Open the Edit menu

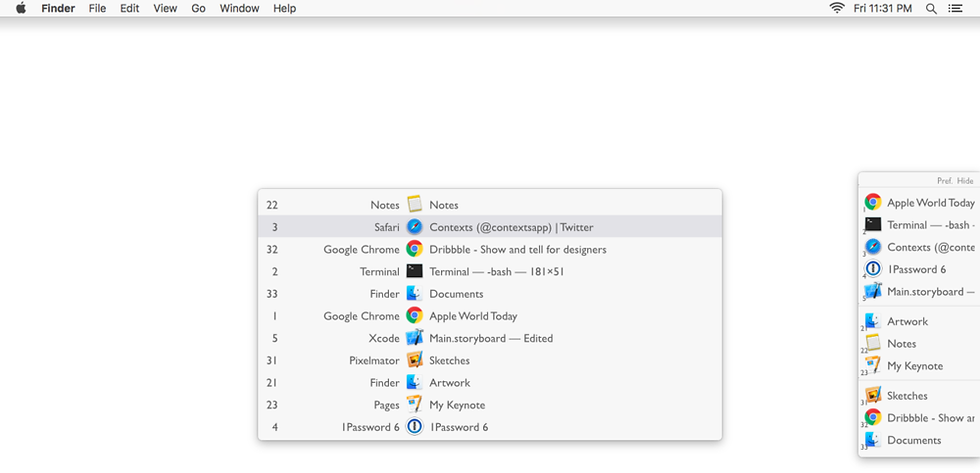tap(129, 8)
